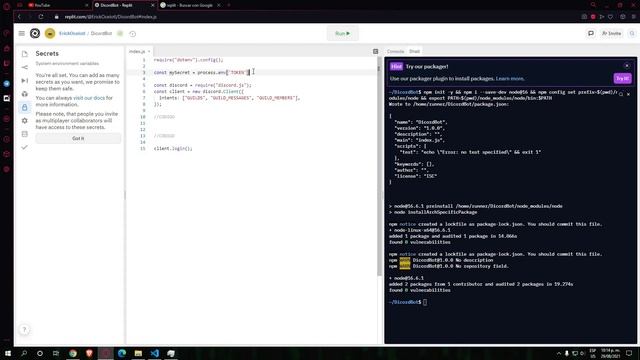Open the Settings gear in the sidebar
This screenshot has width=640, height=360.
24,121
